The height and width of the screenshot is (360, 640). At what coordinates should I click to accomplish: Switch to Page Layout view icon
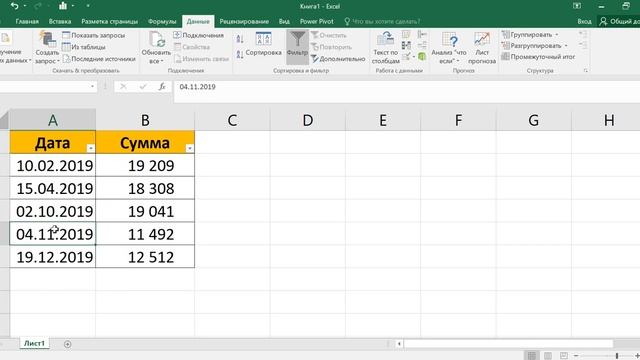click(548, 356)
